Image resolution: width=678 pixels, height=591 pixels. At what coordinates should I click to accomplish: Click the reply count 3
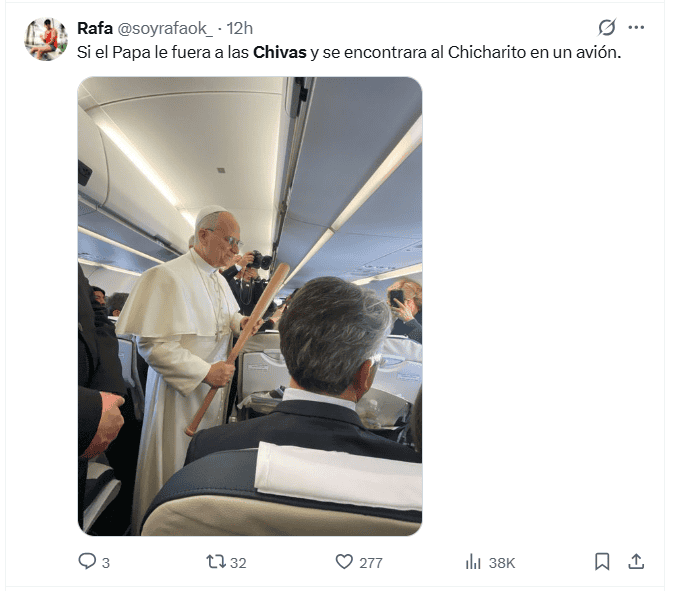(106, 563)
